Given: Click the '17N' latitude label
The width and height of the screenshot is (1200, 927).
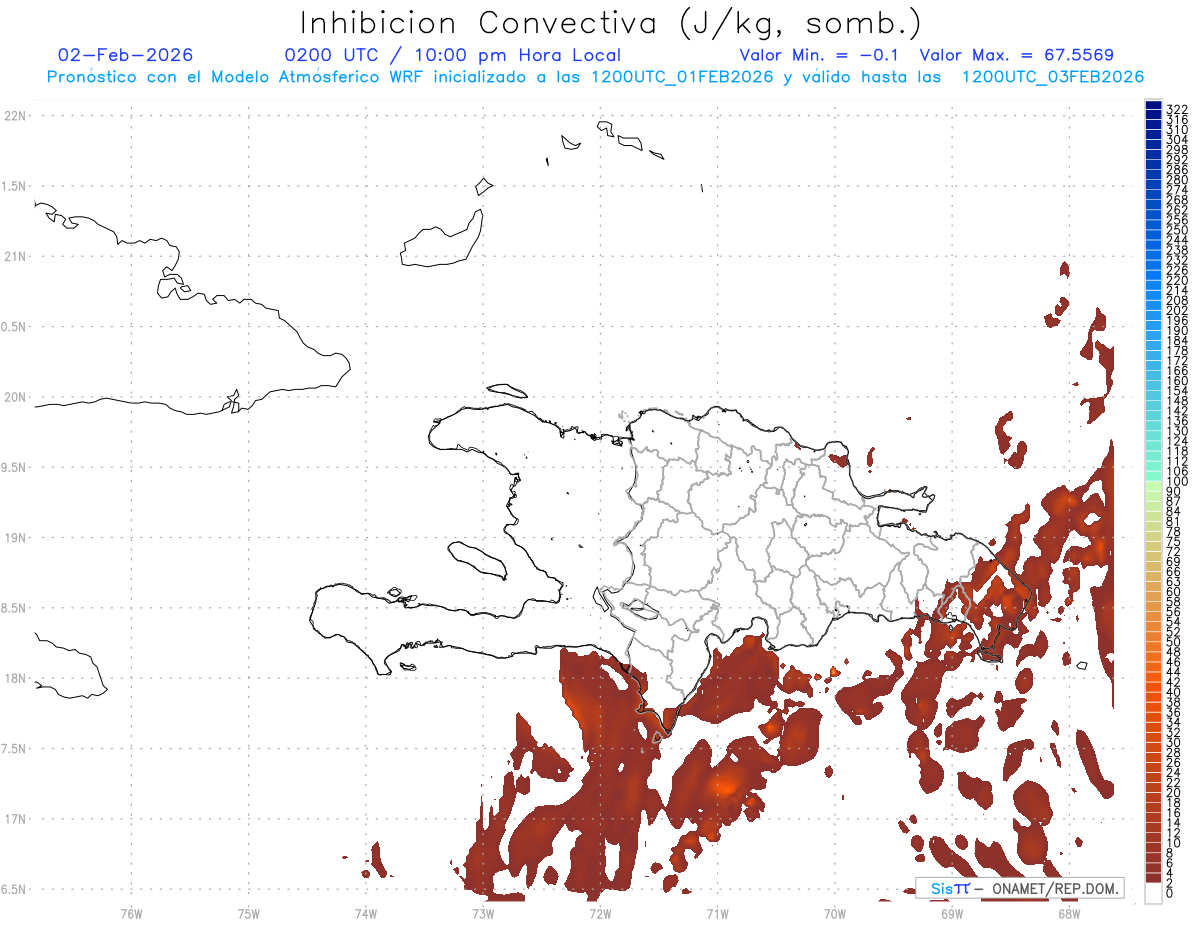Looking at the screenshot, I should [x=15, y=819].
